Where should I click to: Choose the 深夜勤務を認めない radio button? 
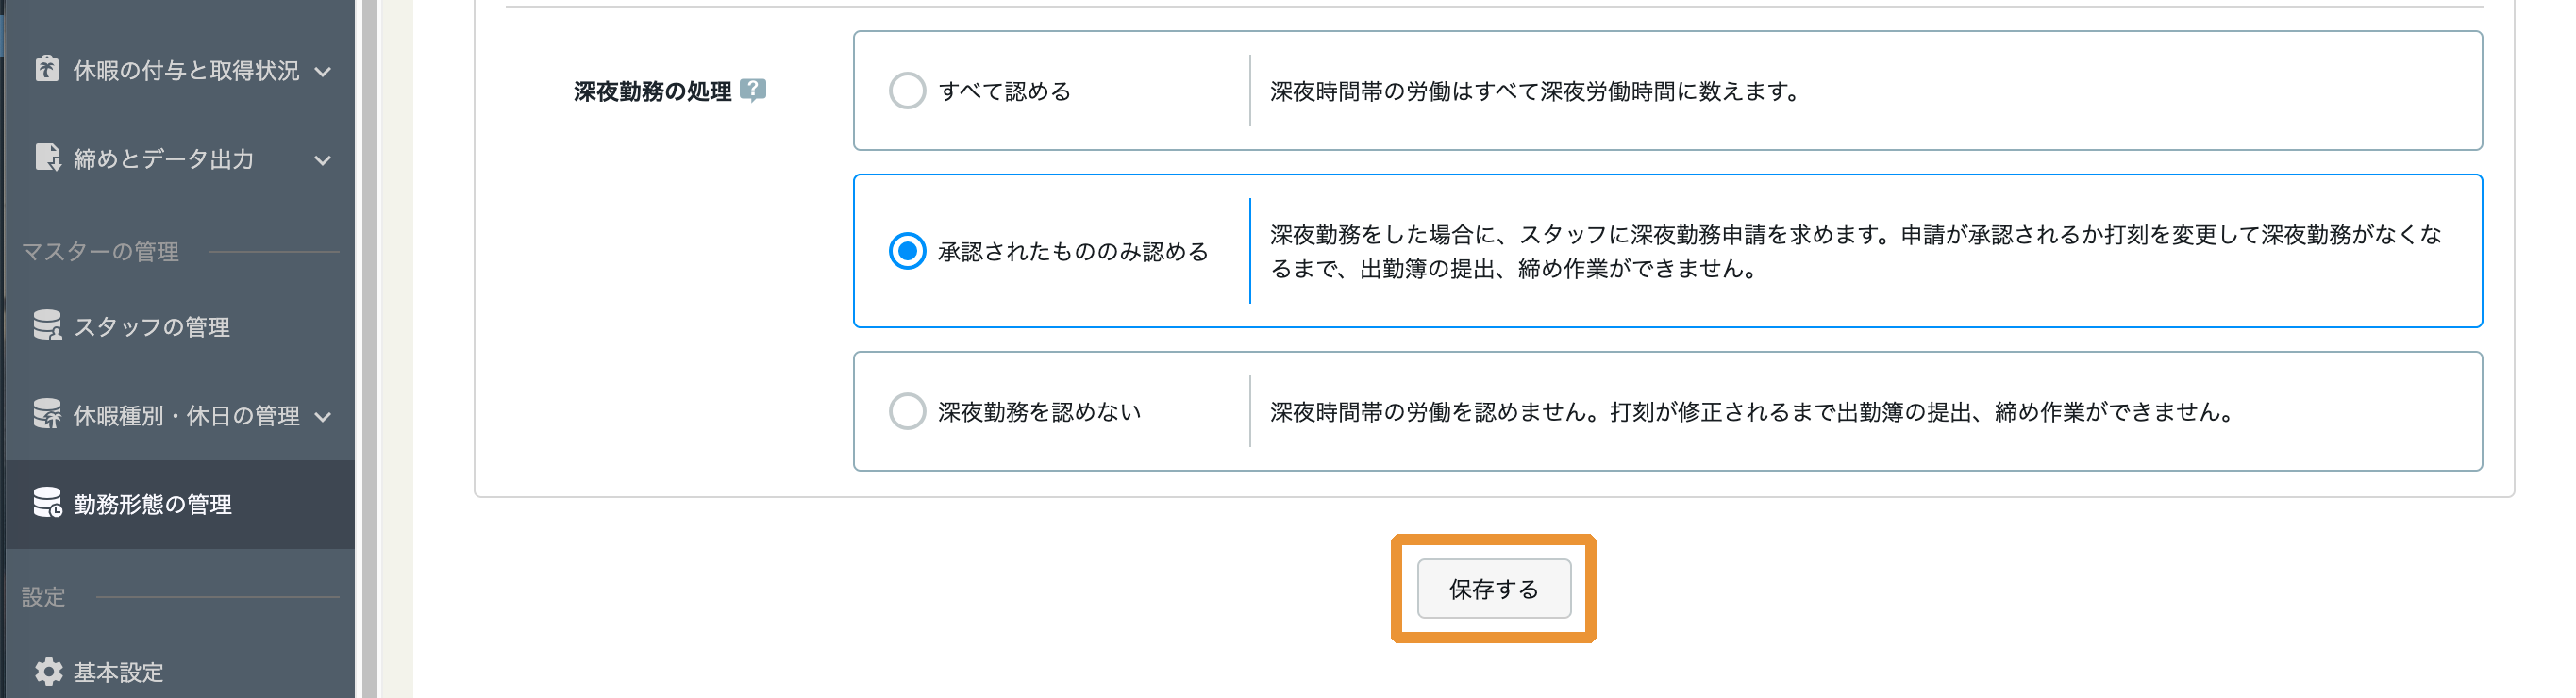point(907,411)
